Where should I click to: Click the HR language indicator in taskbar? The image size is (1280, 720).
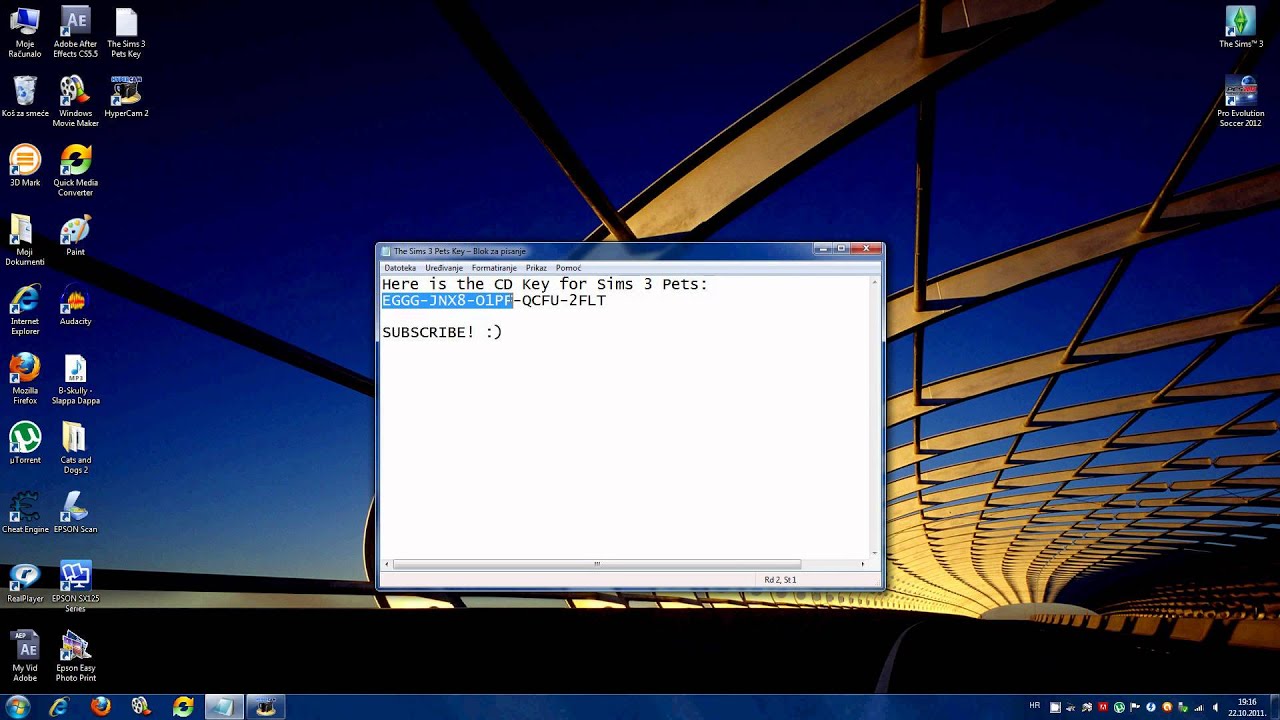coord(1034,706)
